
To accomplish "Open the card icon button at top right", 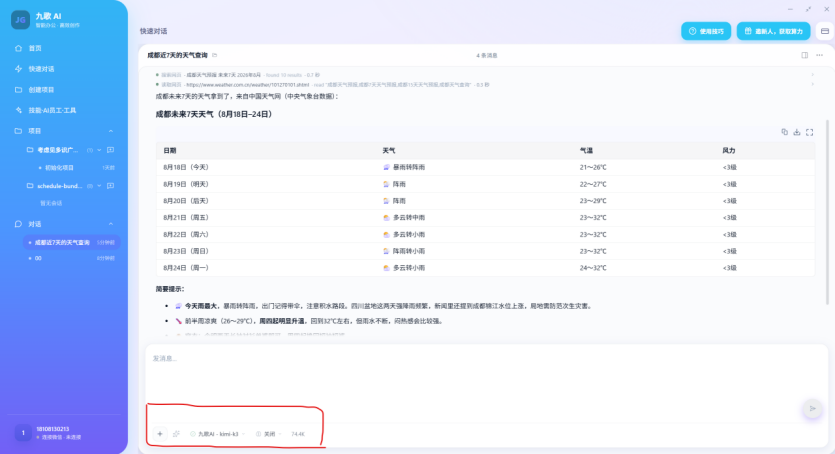I will [x=825, y=31].
